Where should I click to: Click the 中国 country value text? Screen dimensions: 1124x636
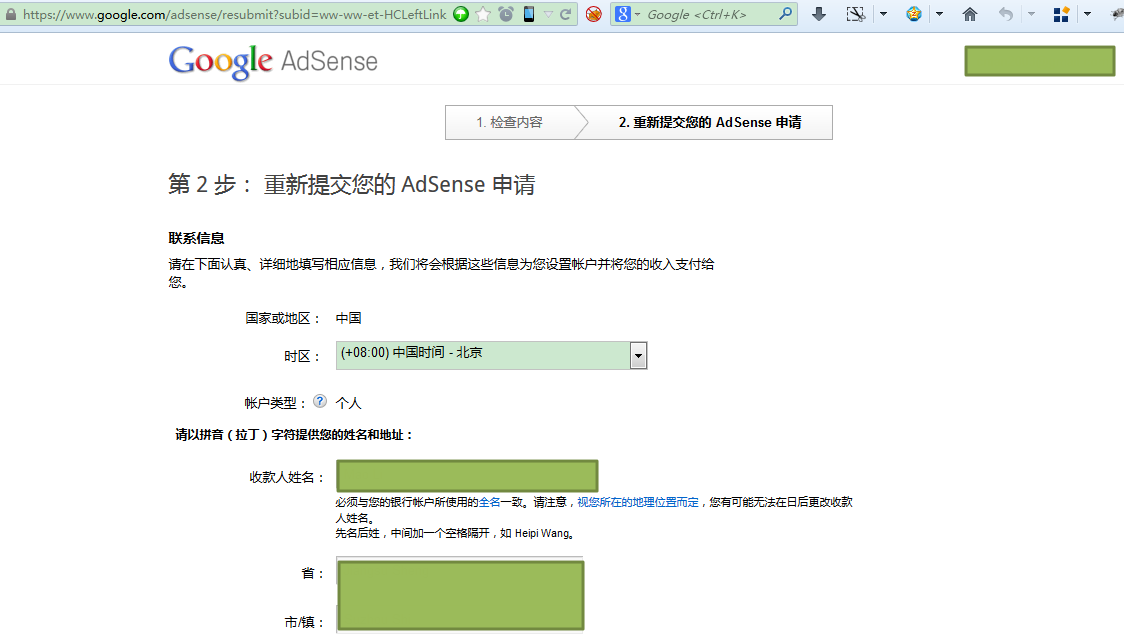pyautogui.click(x=348, y=318)
